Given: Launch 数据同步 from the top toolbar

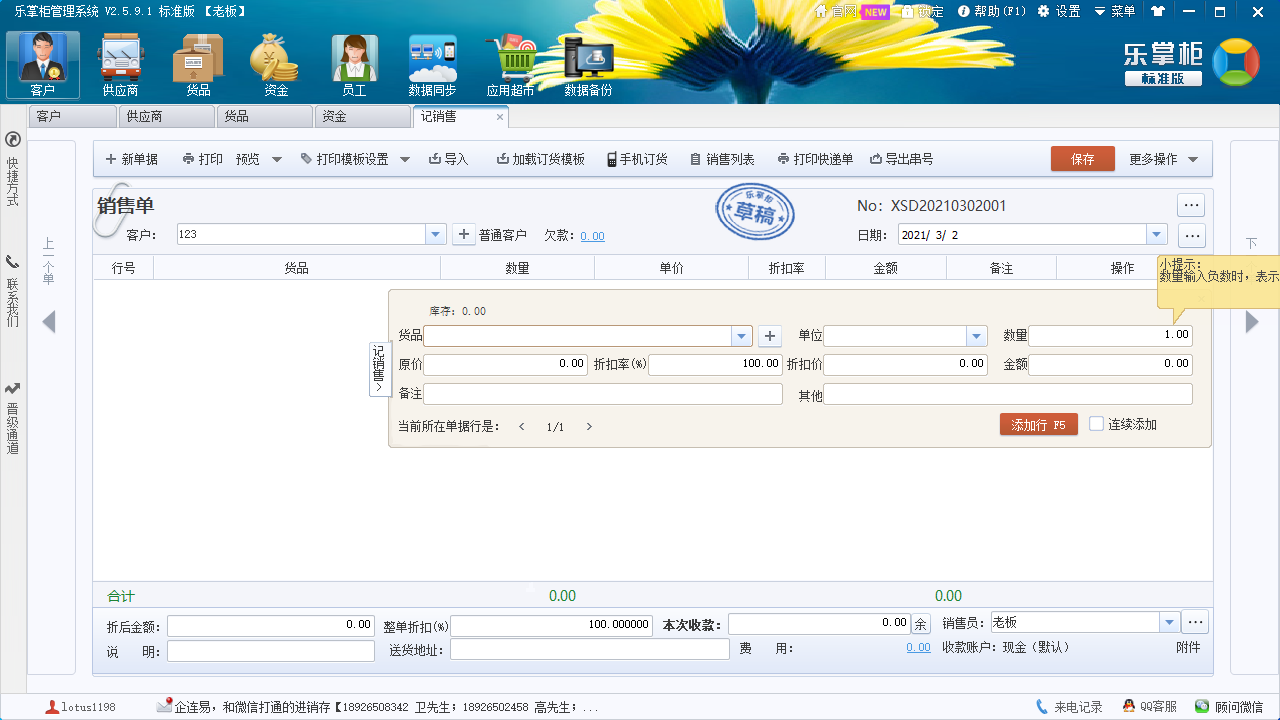Looking at the screenshot, I should tap(432, 60).
